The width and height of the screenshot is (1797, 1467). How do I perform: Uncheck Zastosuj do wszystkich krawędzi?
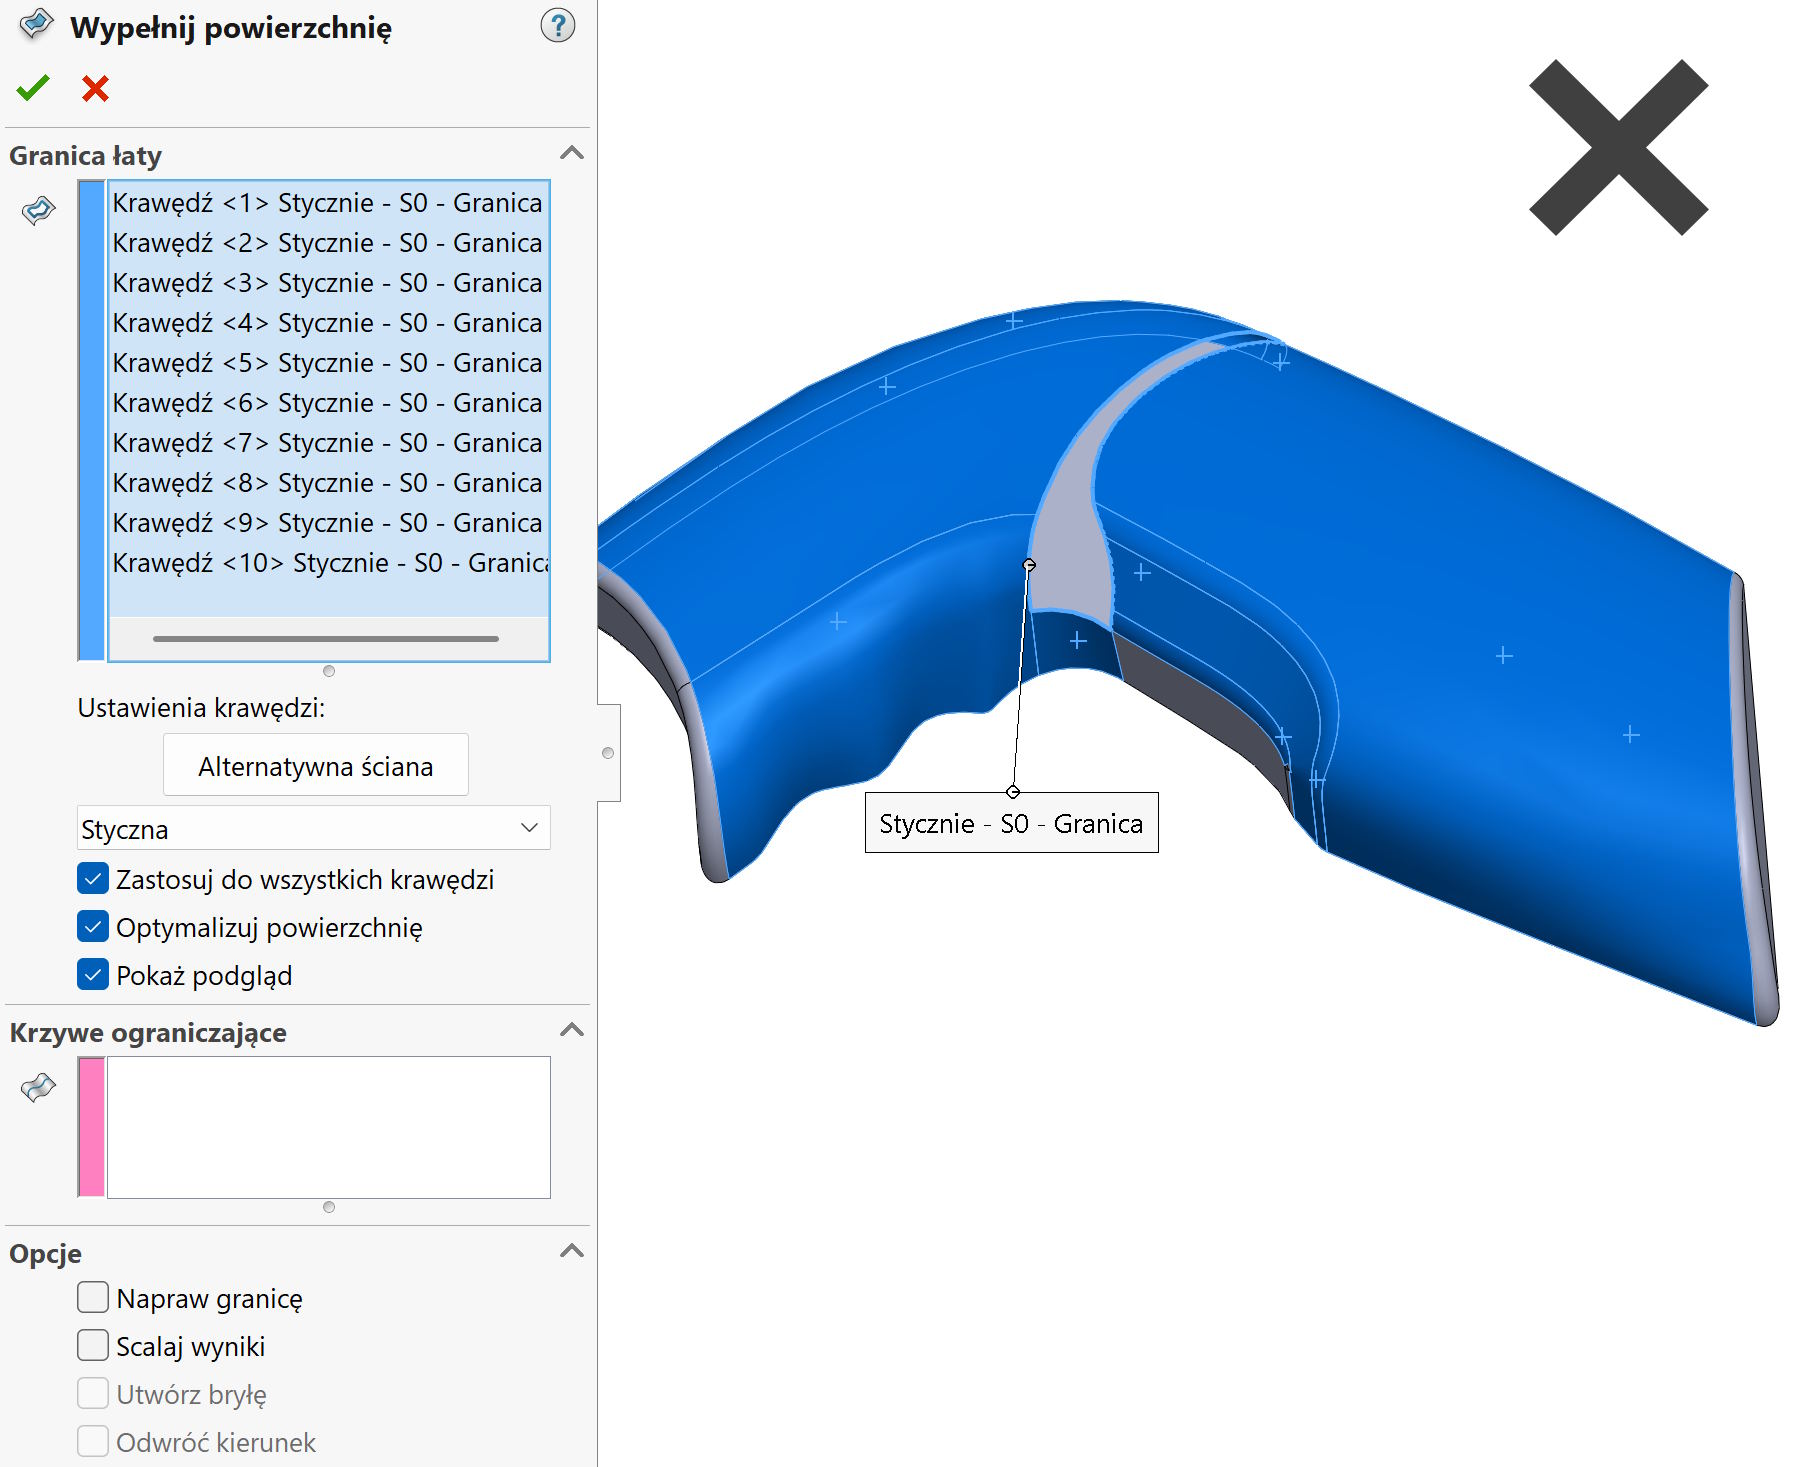[93, 879]
